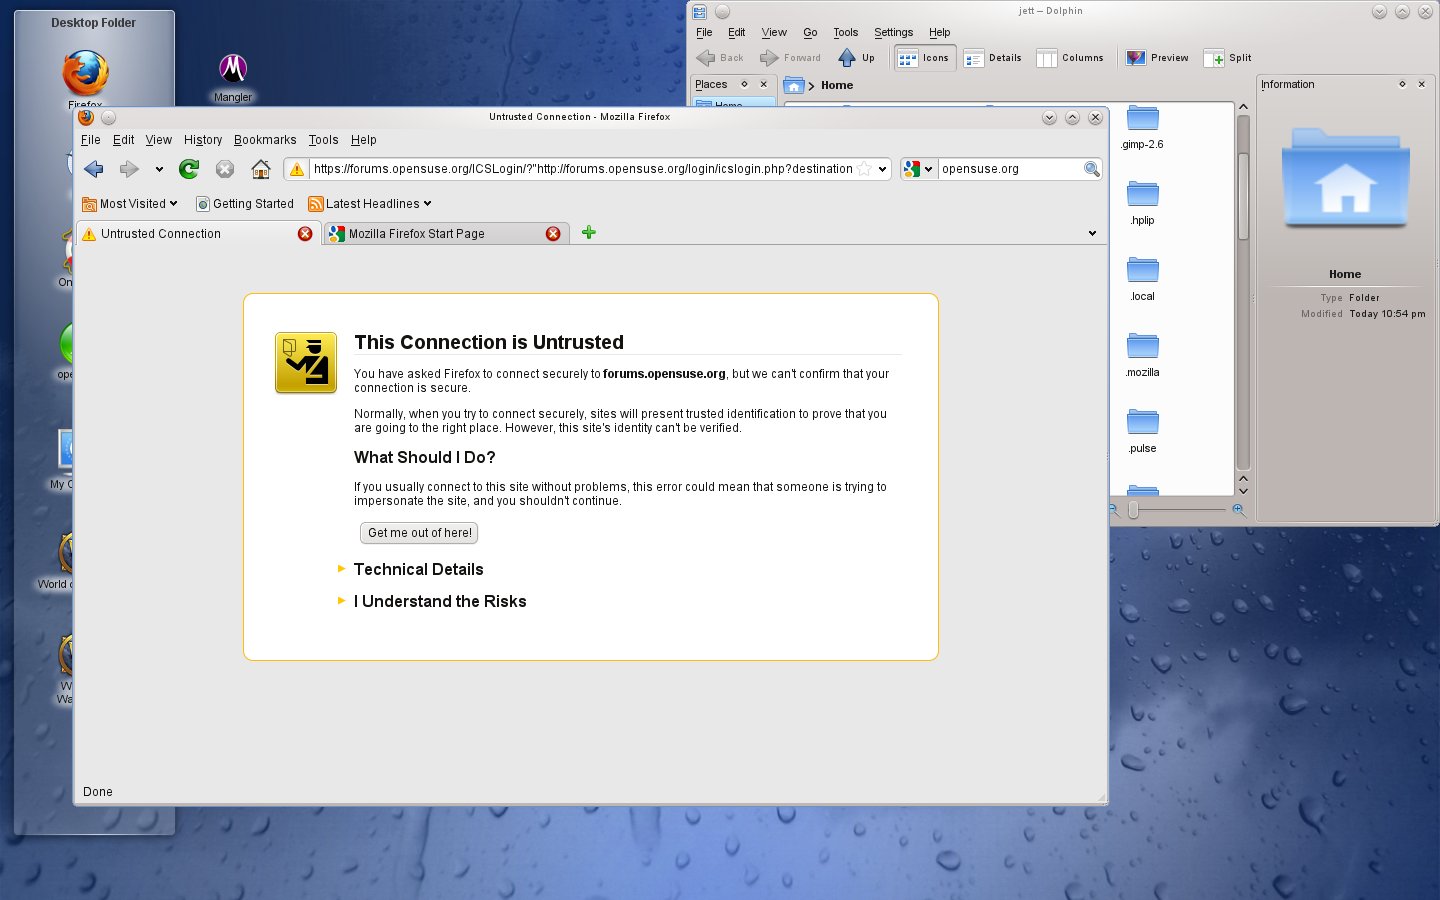This screenshot has width=1440, height=900.
Task: Select the .local folder in Dolphin
Action: point(1142,280)
